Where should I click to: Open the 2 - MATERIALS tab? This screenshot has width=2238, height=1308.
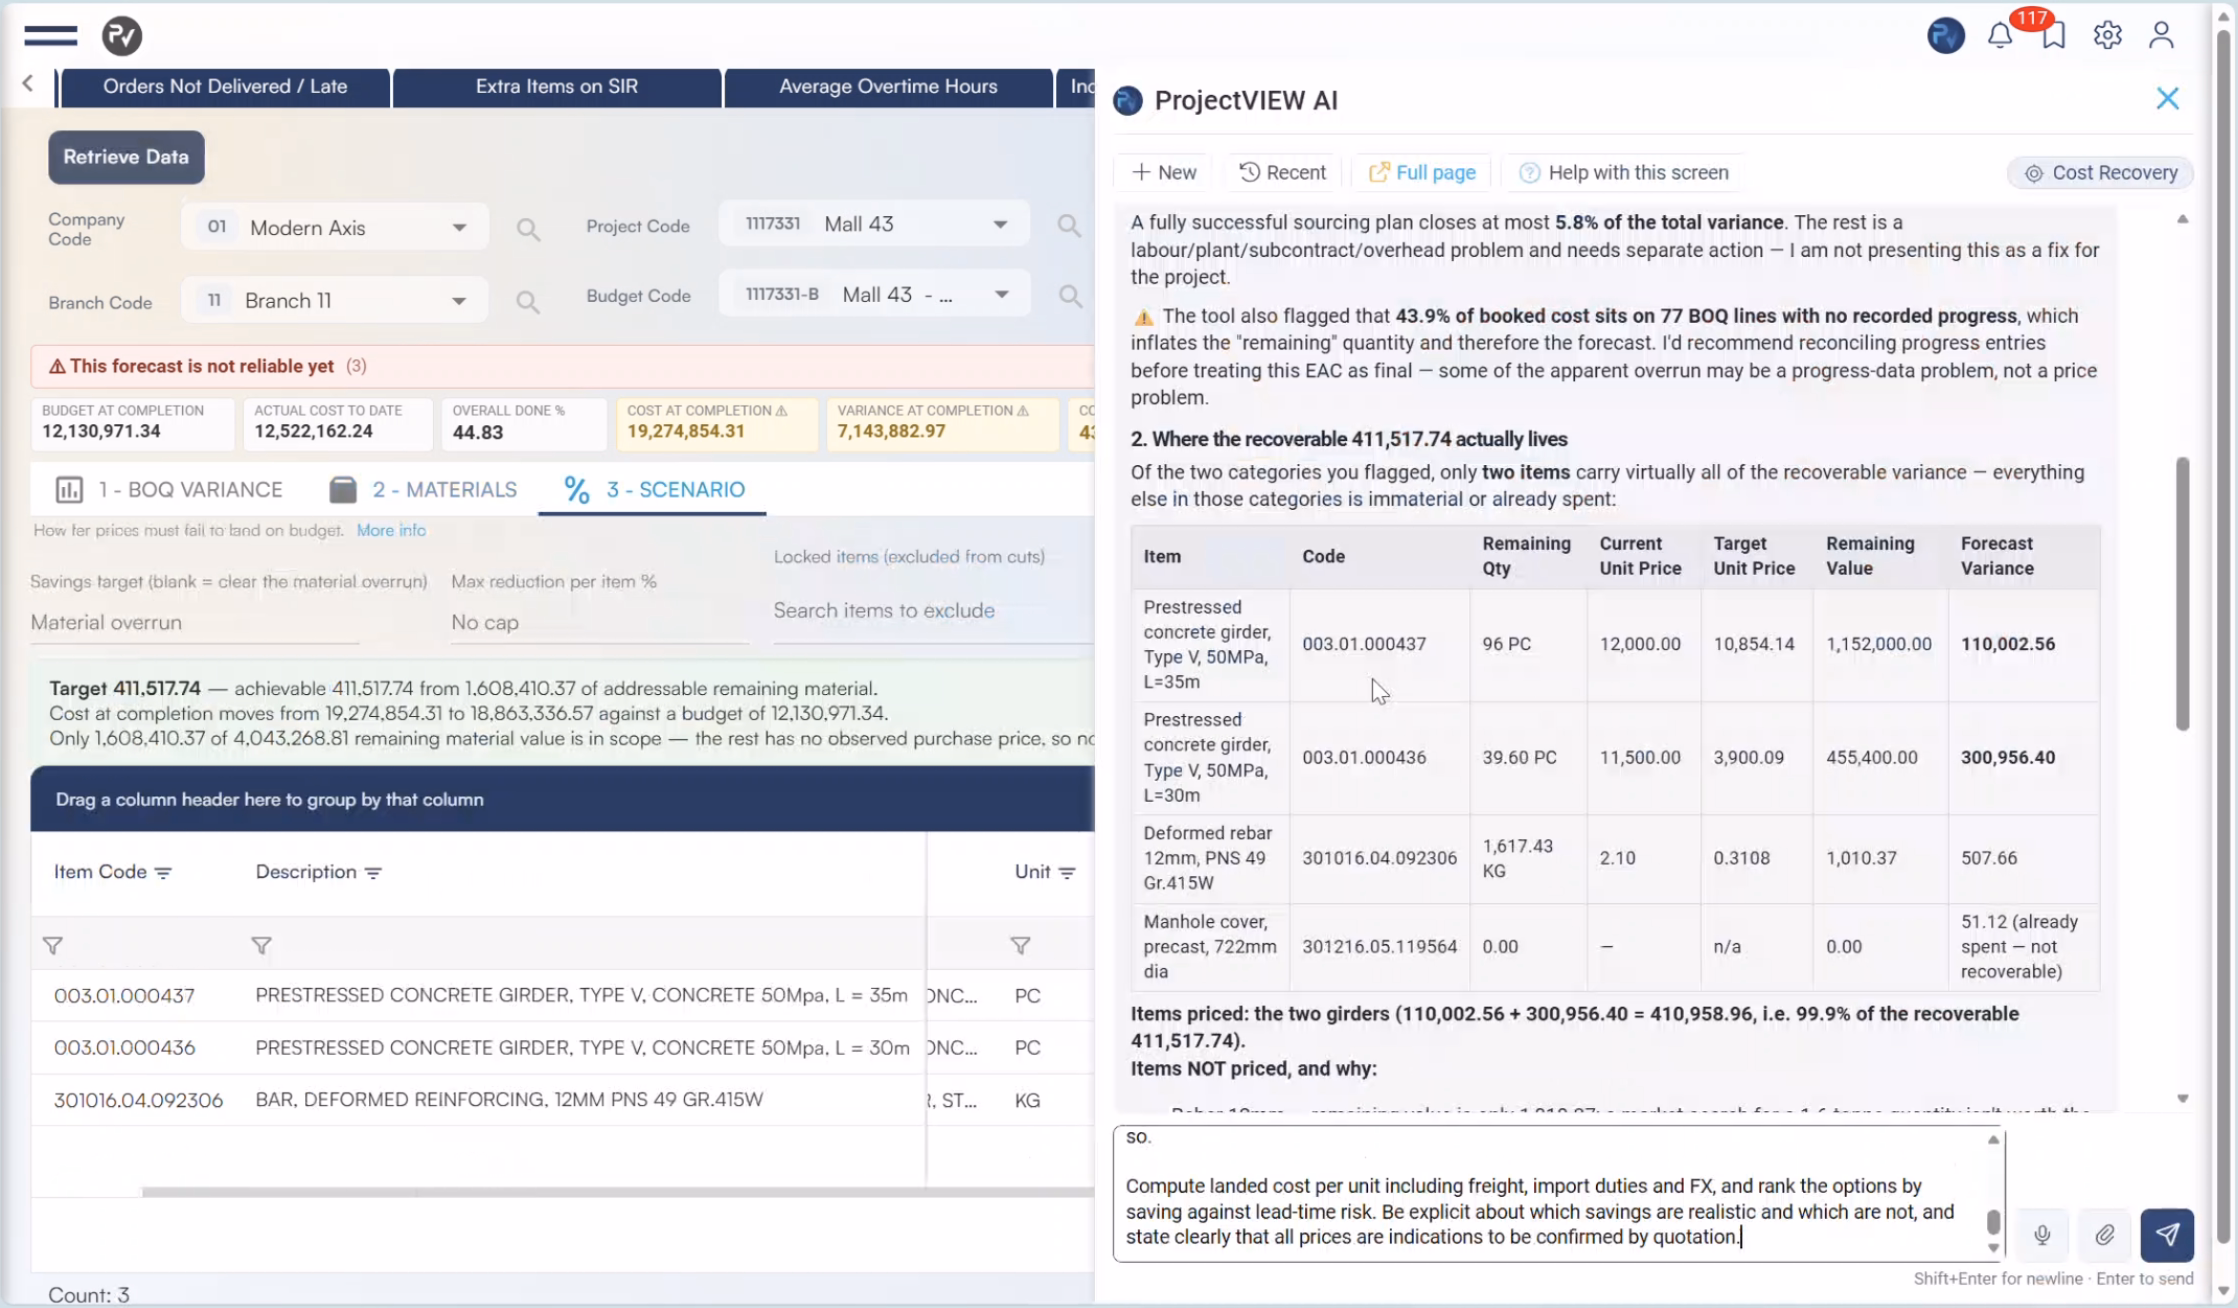423,489
